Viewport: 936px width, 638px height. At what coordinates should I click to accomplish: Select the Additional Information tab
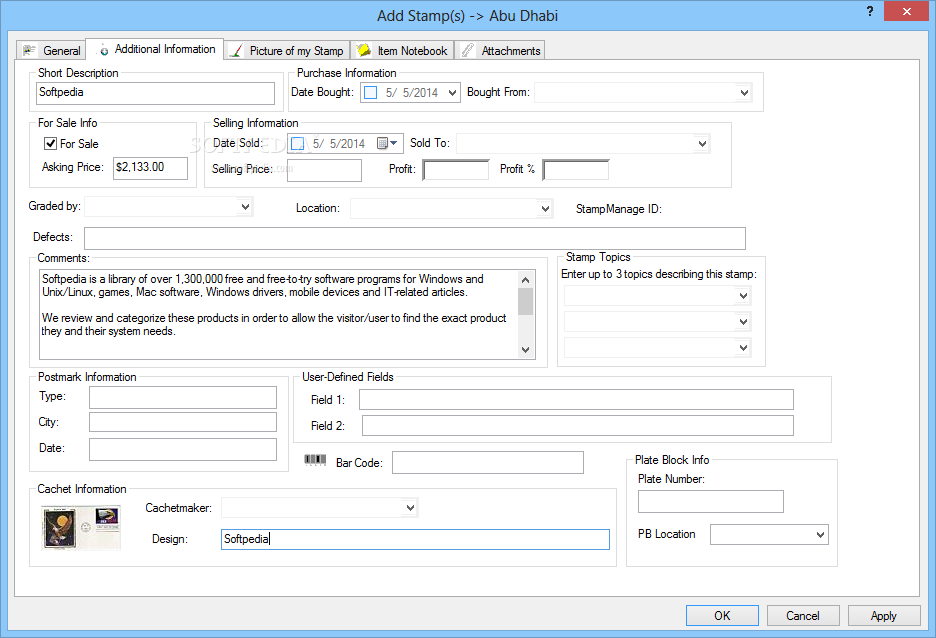[x=155, y=49]
